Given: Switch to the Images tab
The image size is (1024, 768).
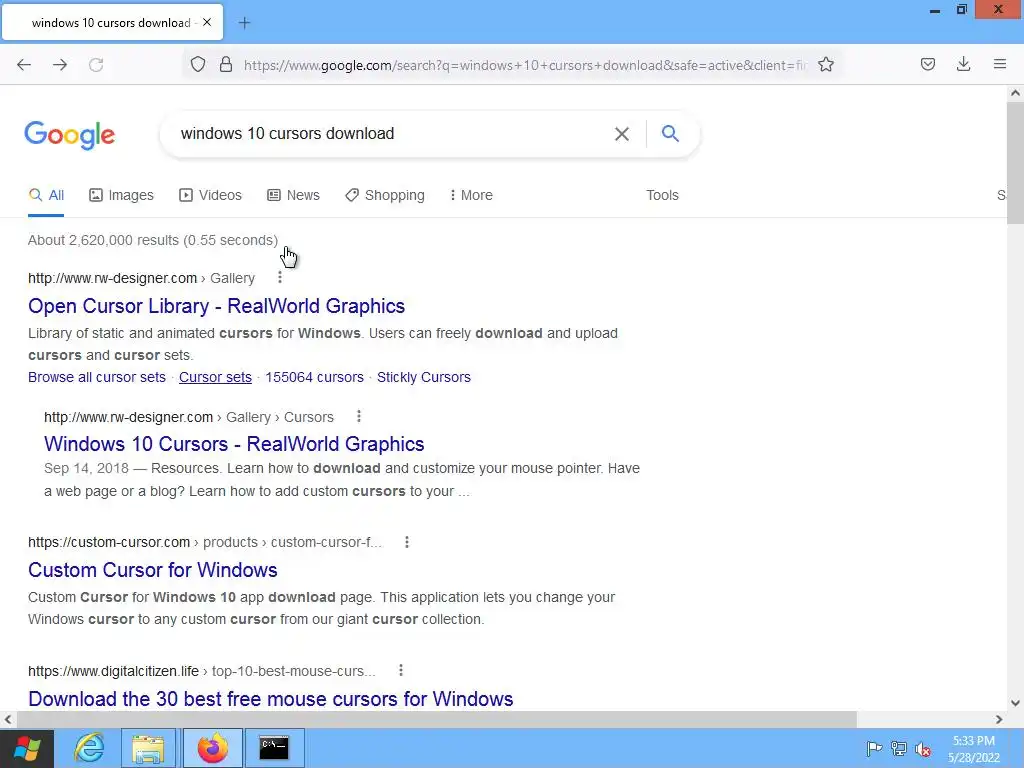Looking at the screenshot, I should [121, 195].
